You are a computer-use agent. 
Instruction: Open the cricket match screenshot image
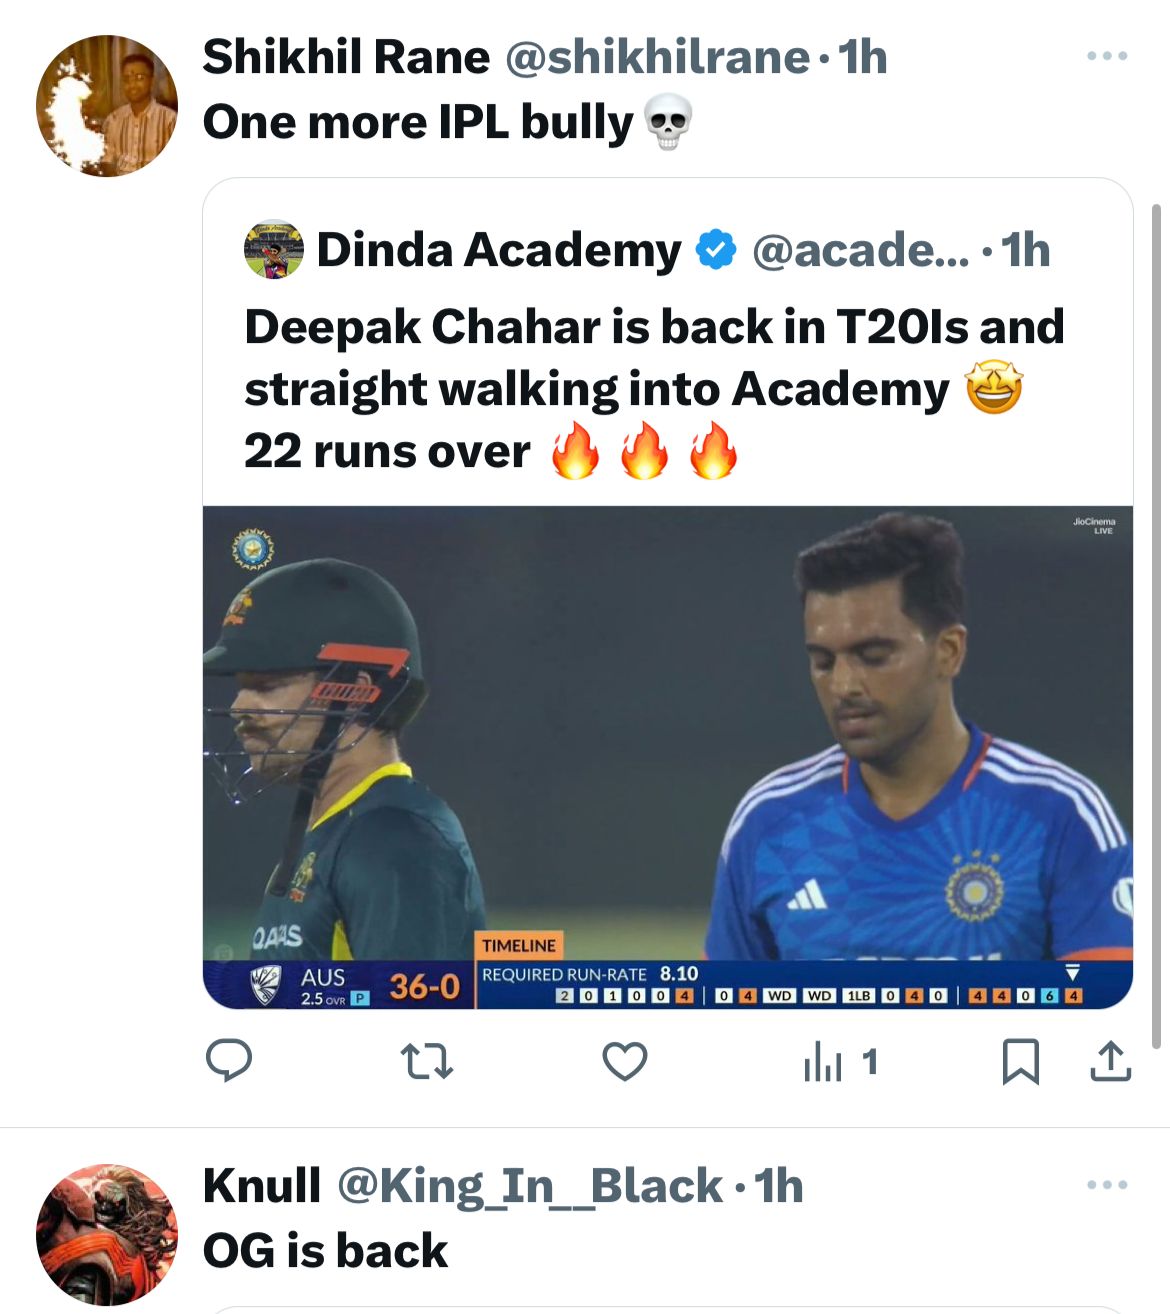point(667,757)
